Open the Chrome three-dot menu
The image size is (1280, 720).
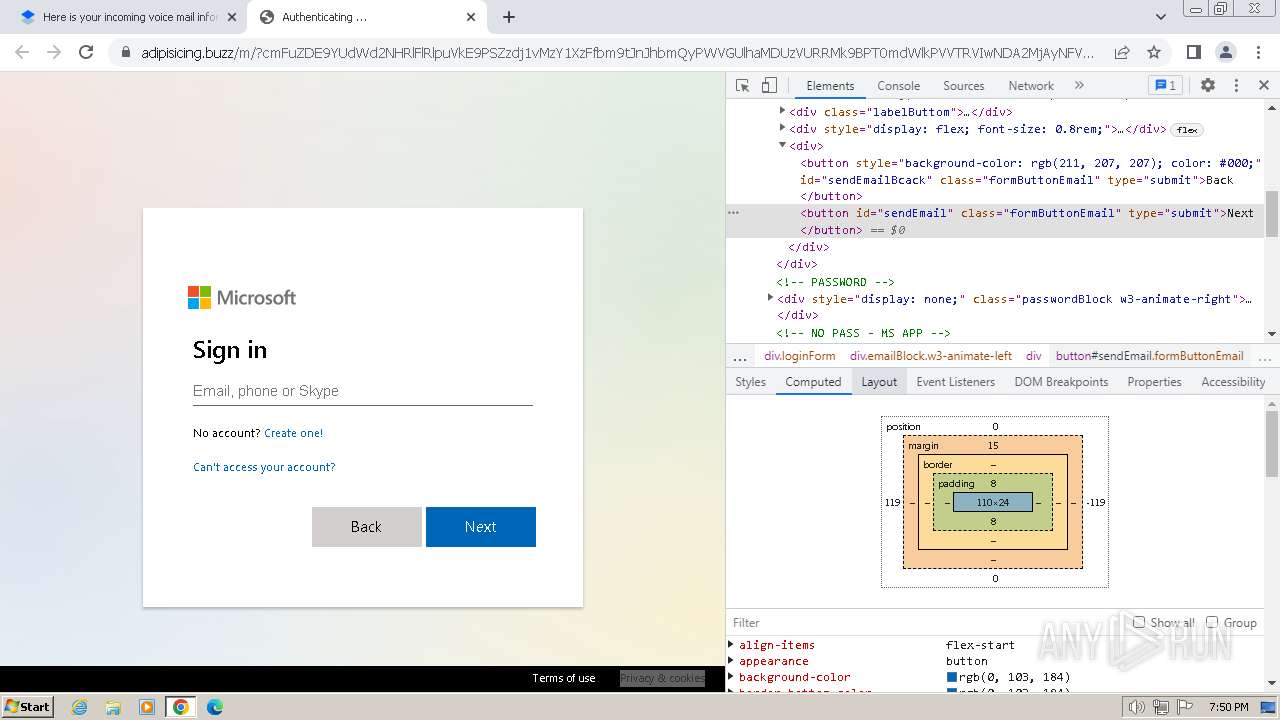pyautogui.click(x=1256, y=52)
